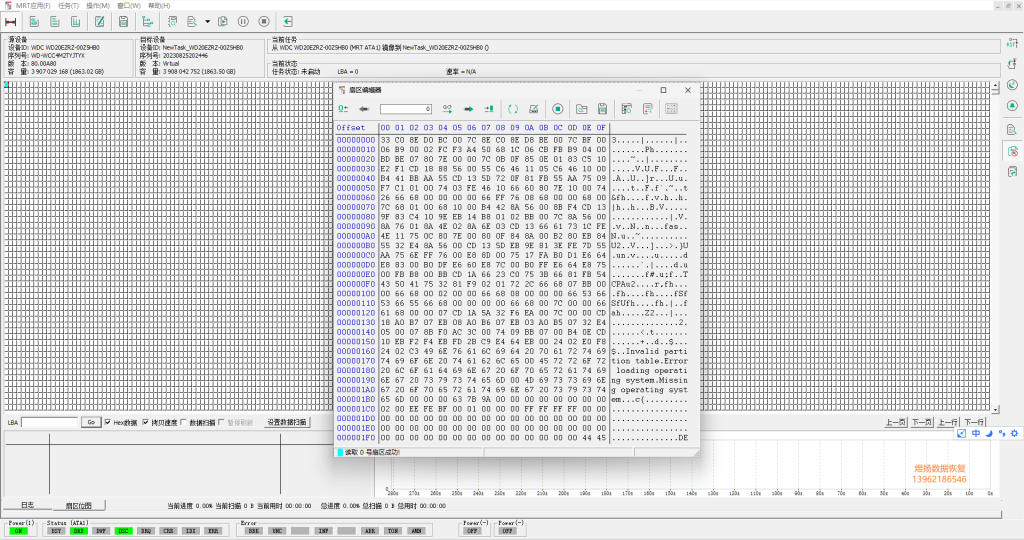Open the 操作(M) menu
The width and height of the screenshot is (1024, 540).
click(98, 5)
